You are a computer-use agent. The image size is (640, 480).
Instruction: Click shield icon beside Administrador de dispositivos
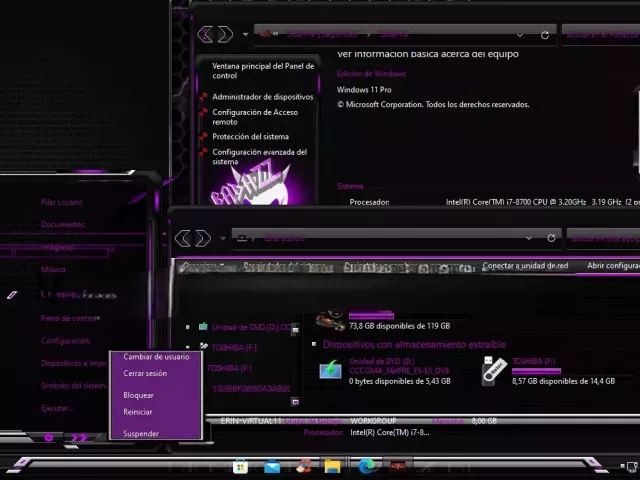203,97
